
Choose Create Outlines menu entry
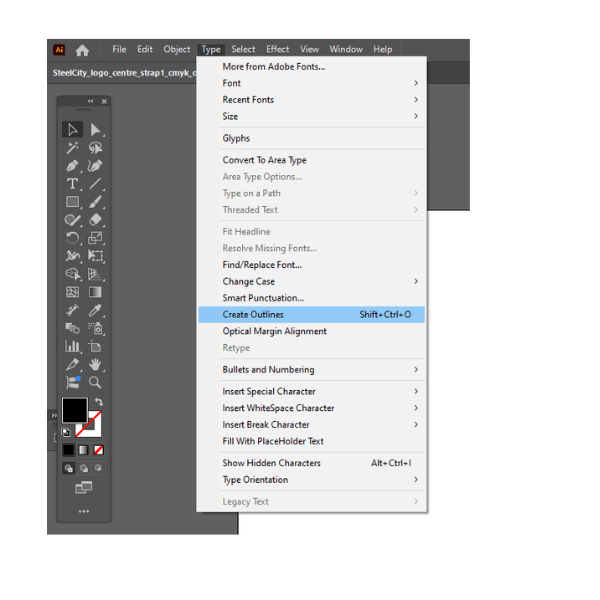point(311,315)
